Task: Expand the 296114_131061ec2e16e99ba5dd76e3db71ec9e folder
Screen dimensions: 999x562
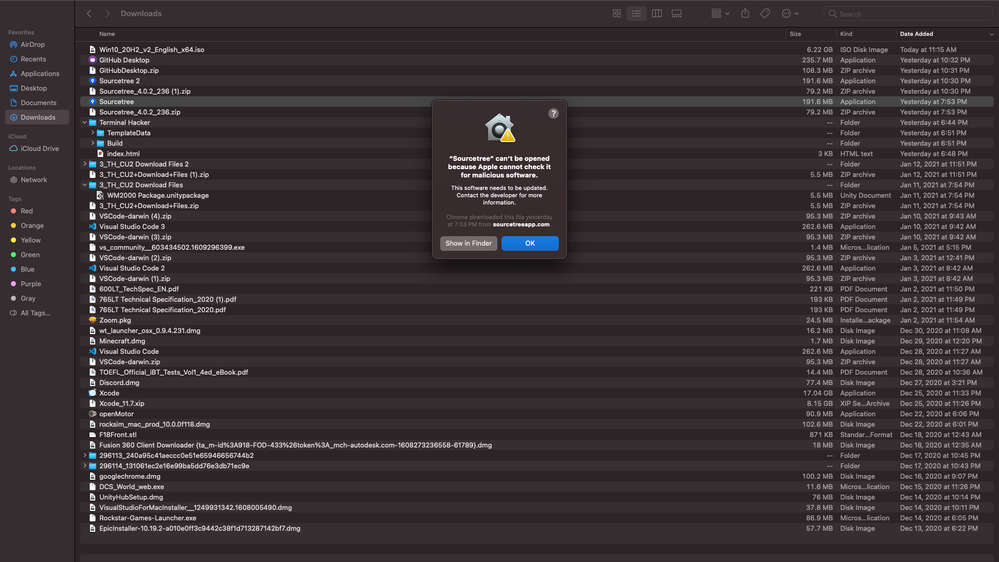Action: click(85, 466)
